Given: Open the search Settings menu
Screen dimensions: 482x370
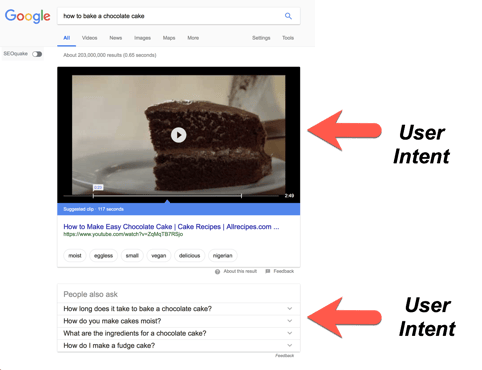Looking at the screenshot, I should tap(261, 38).
